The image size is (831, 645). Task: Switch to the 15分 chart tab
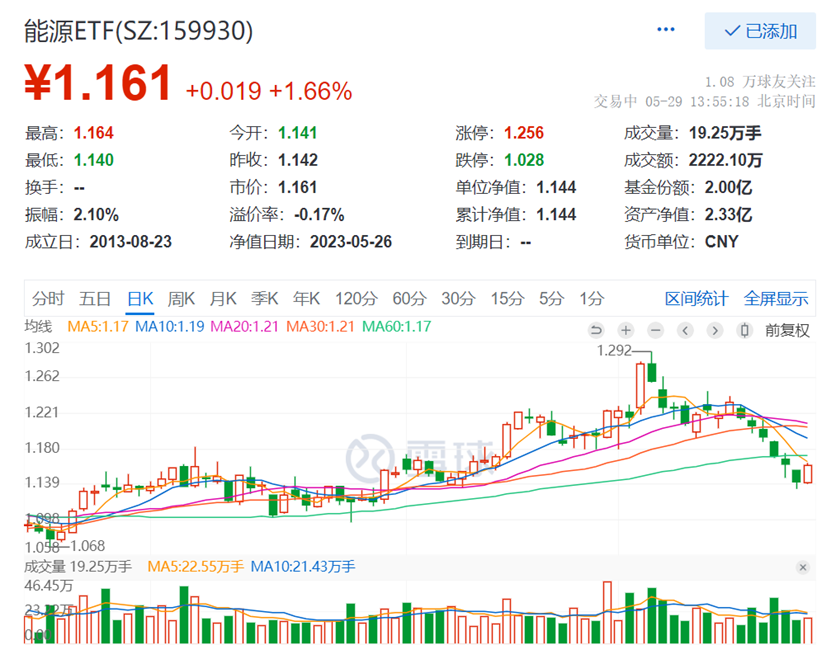(x=507, y=299)
